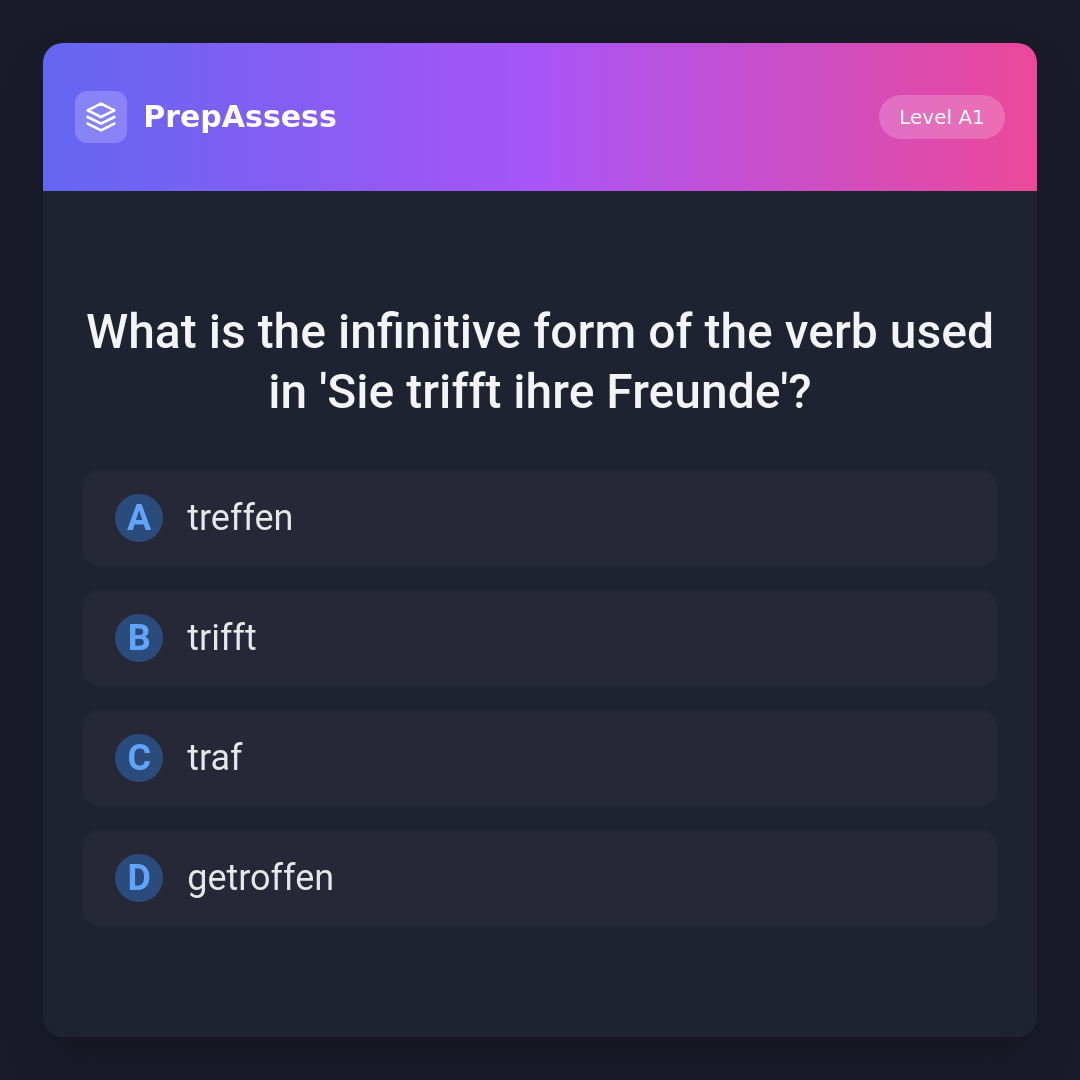The image size is (1080, 1080).
Task: Click the answer text 'trifft'
Action: point(222,638)
